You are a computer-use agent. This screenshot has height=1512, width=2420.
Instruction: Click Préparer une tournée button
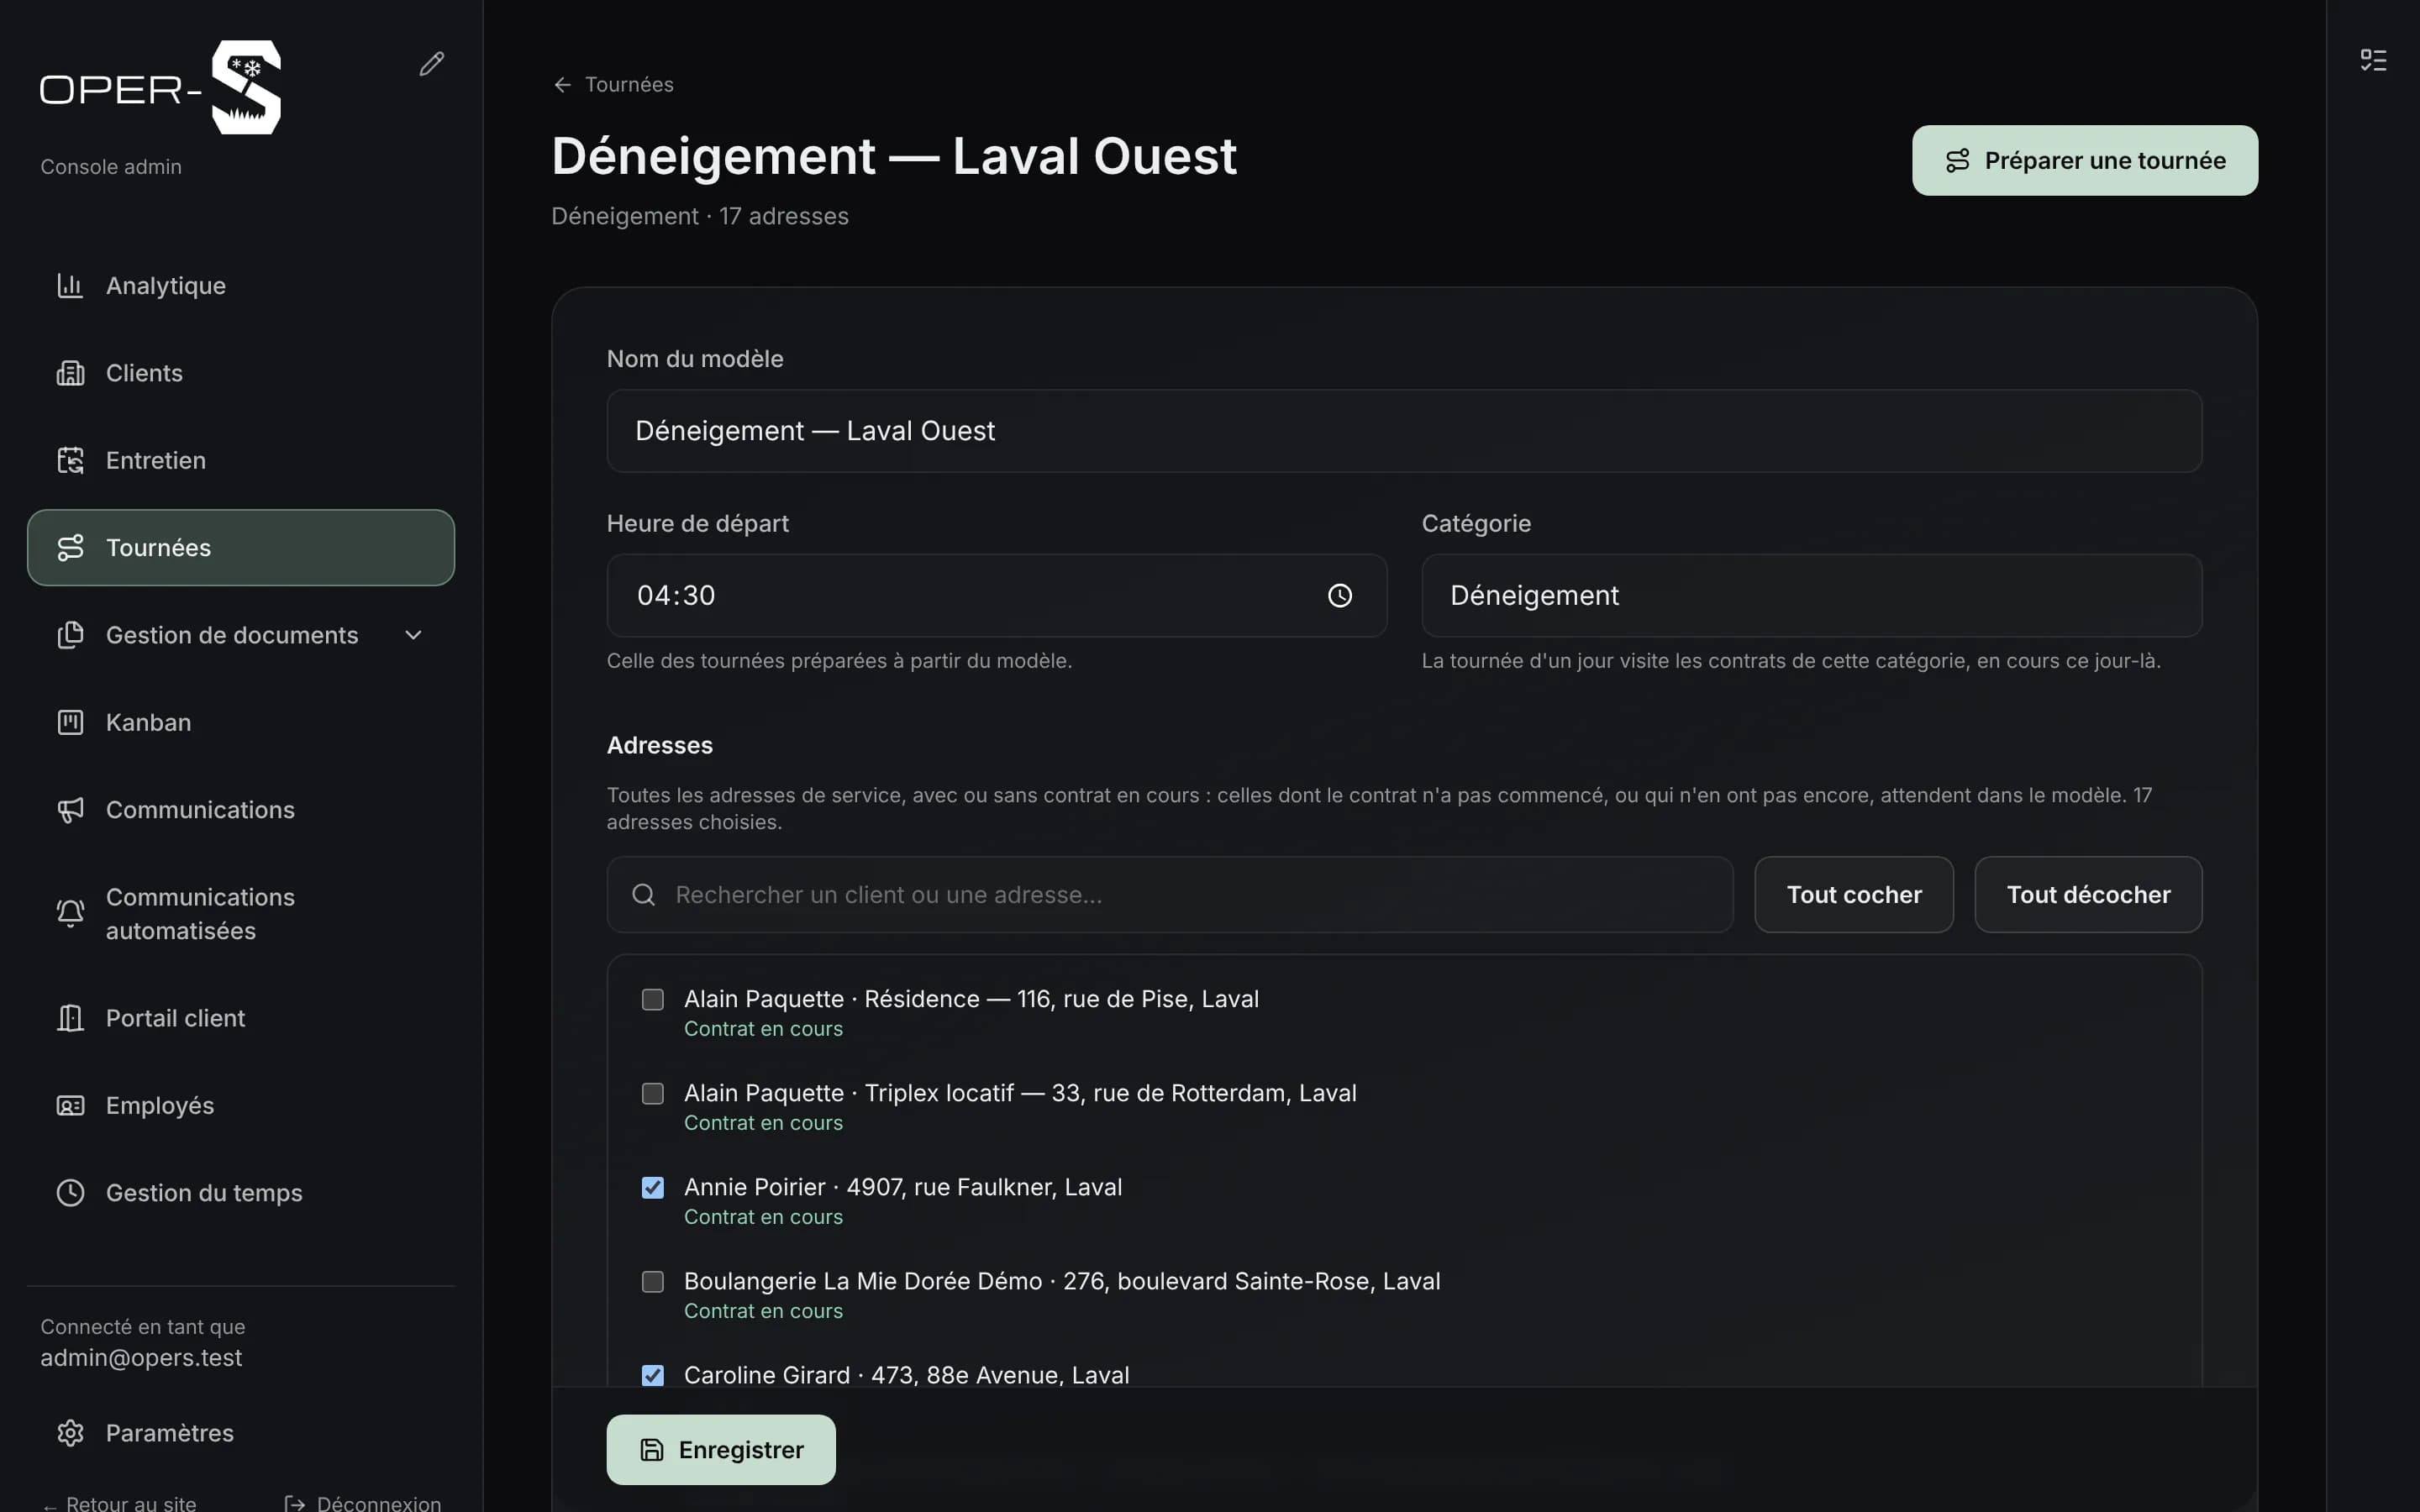click(x=2085, y=161)
